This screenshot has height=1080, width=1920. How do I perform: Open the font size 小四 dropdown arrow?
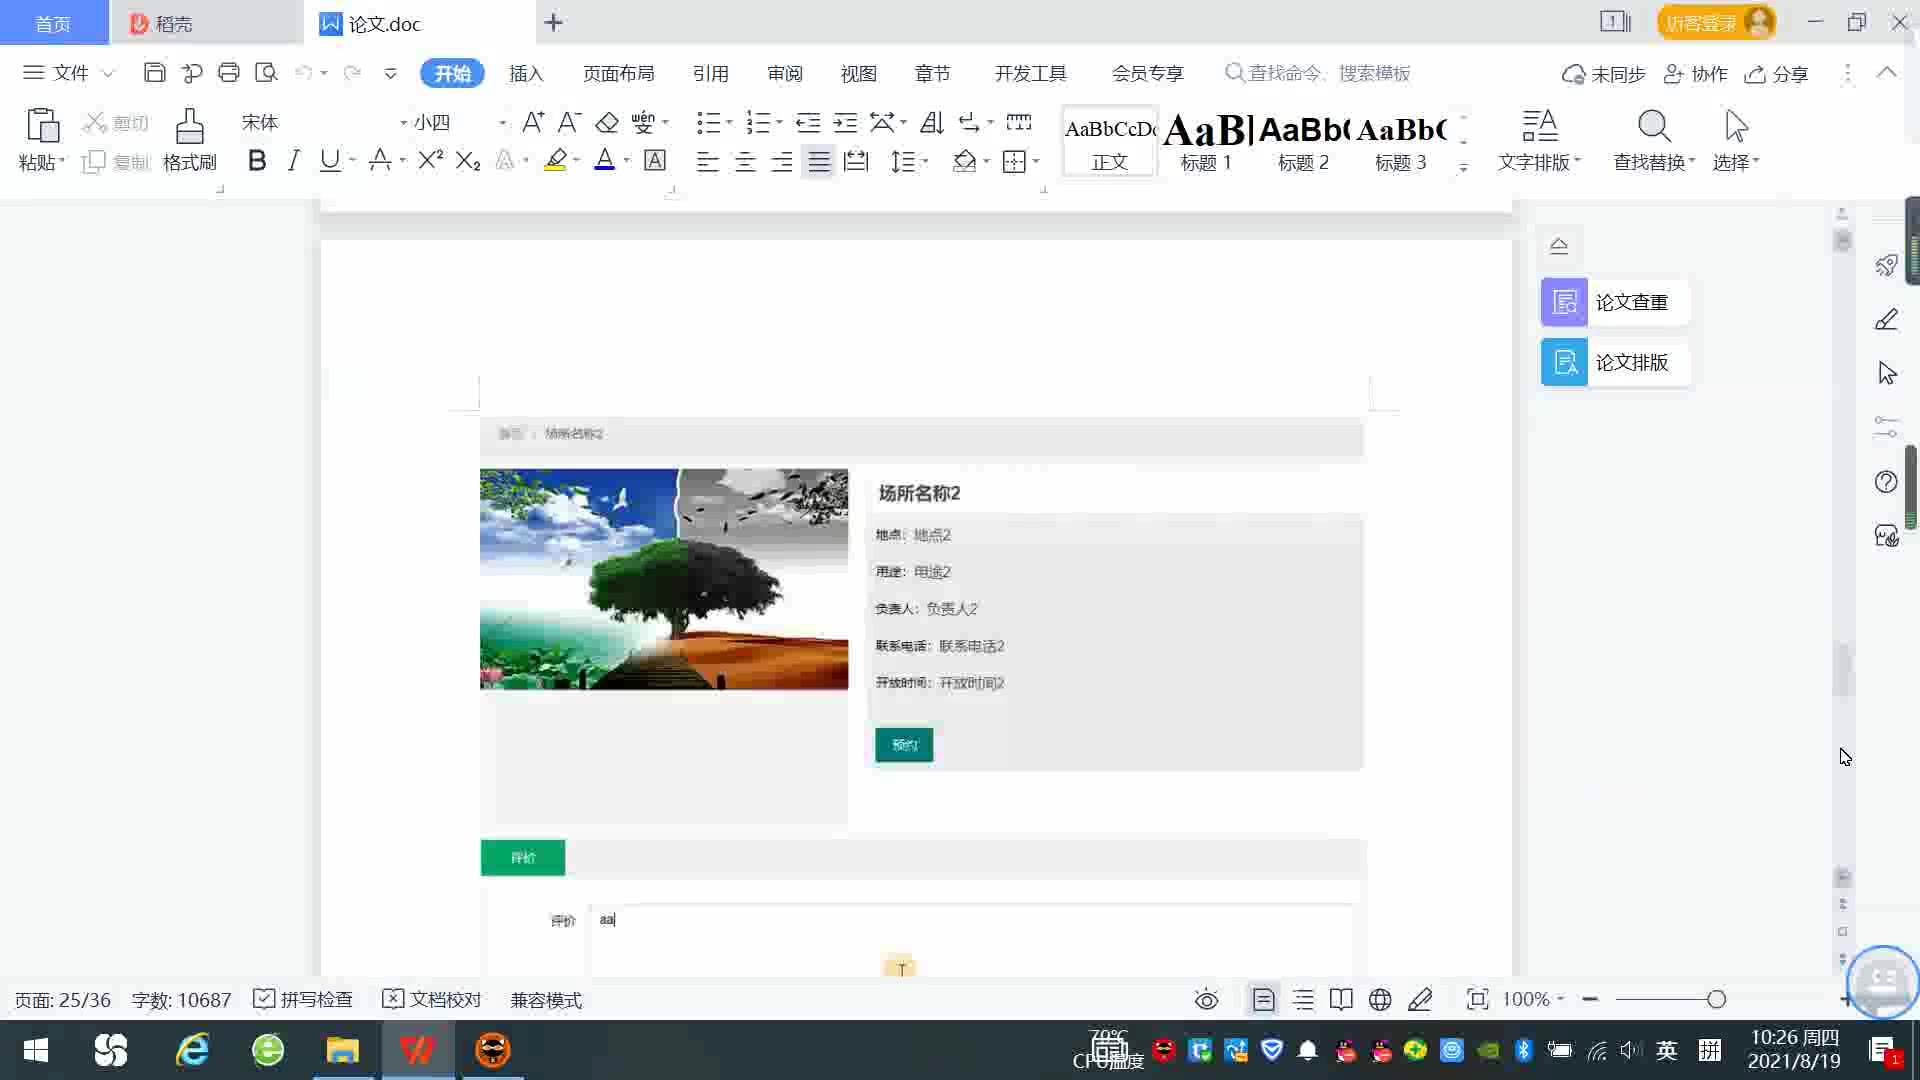pos(502,123)
